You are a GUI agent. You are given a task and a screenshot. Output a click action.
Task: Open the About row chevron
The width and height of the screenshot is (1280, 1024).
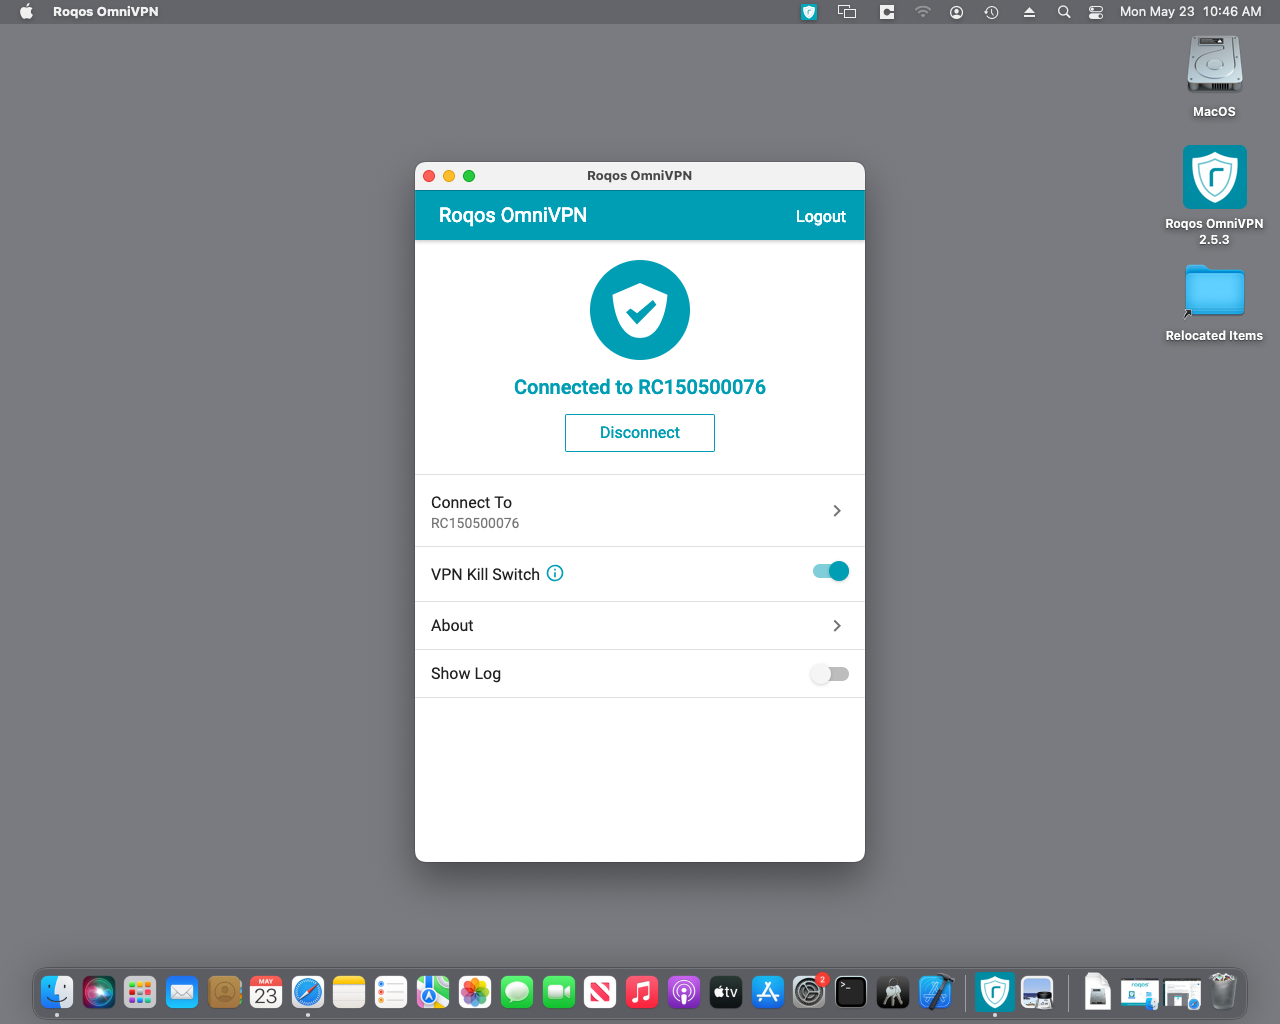tap(837, 626)
